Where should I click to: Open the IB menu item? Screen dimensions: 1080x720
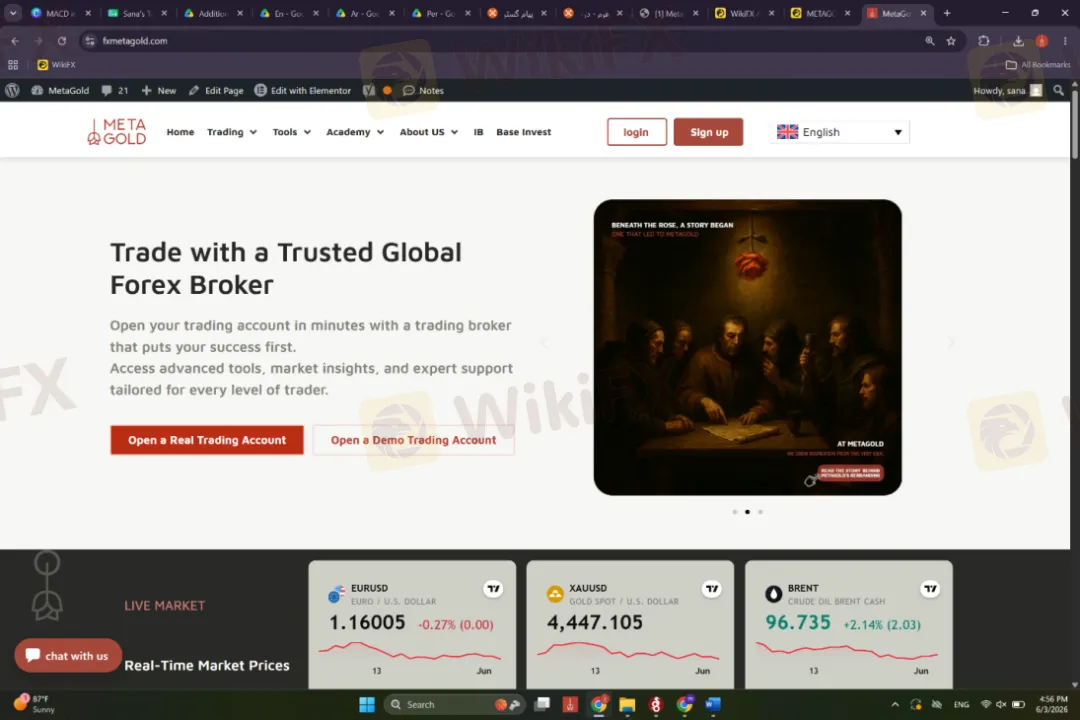[x=478, y=132]
